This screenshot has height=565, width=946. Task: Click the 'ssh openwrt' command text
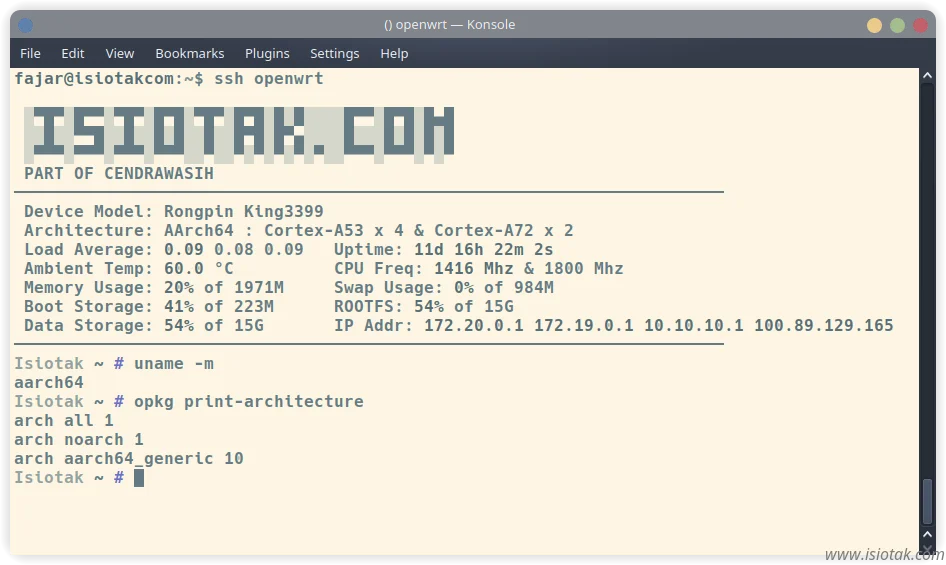[268, 78]
